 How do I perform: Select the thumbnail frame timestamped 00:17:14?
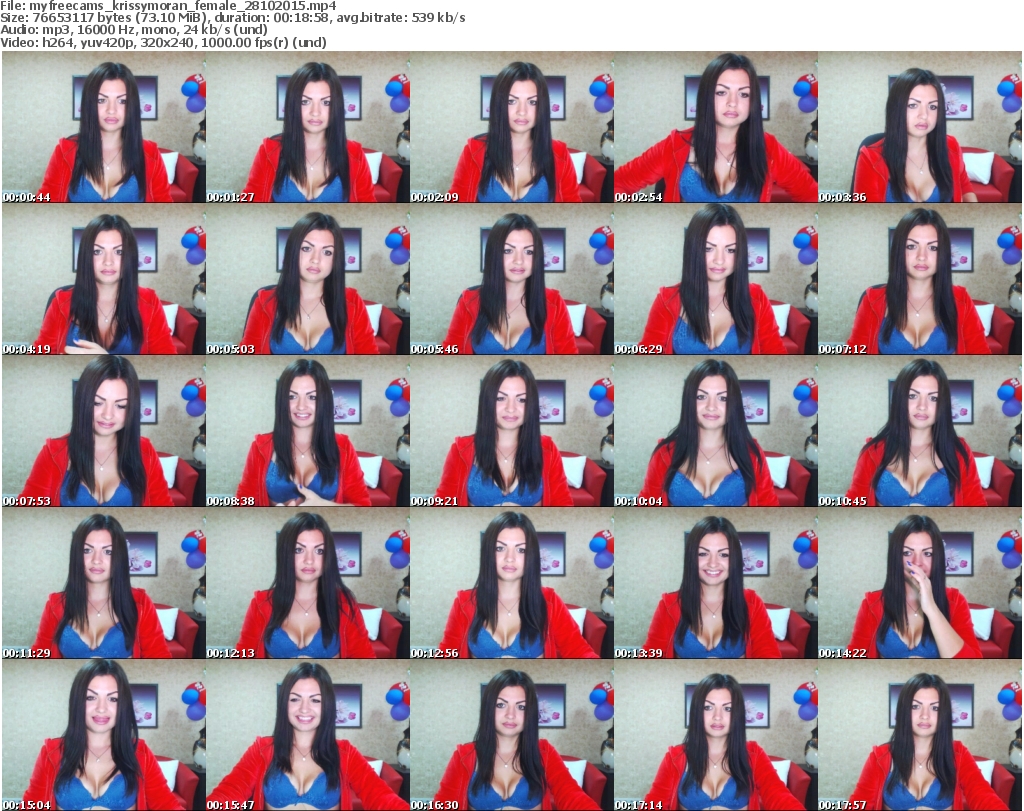pyautogui.click(x=716, y=735)
